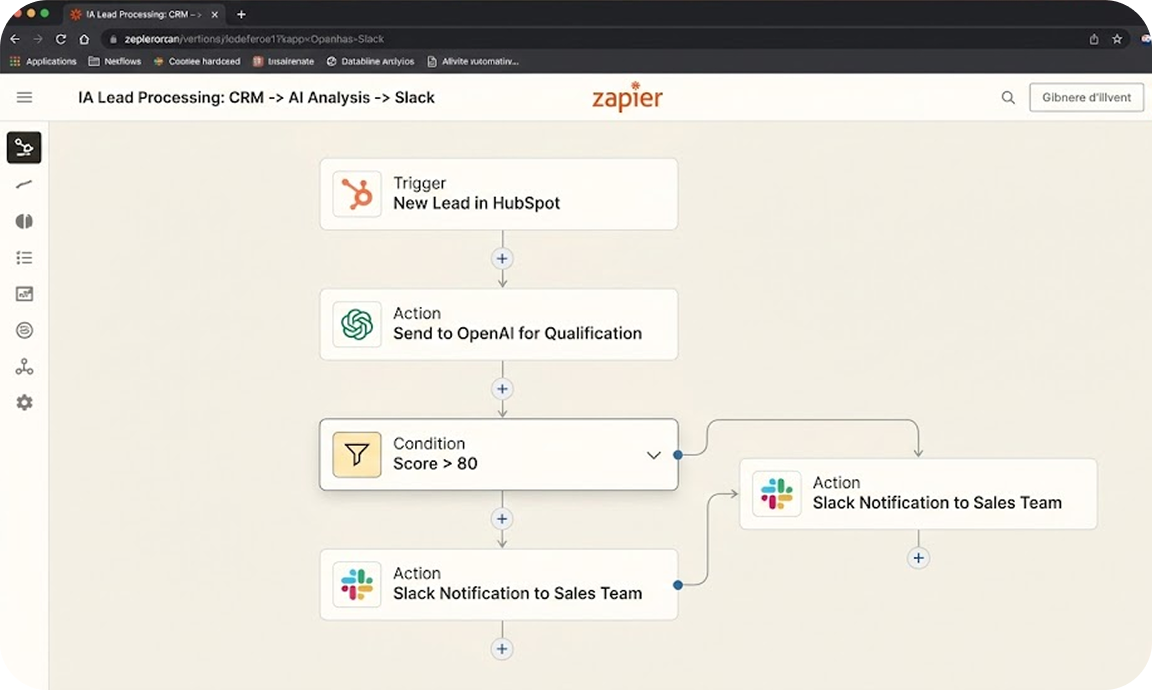Click Slack icon in right-side Action step
The image size is (1152, 690).
(x=777, y=494)
